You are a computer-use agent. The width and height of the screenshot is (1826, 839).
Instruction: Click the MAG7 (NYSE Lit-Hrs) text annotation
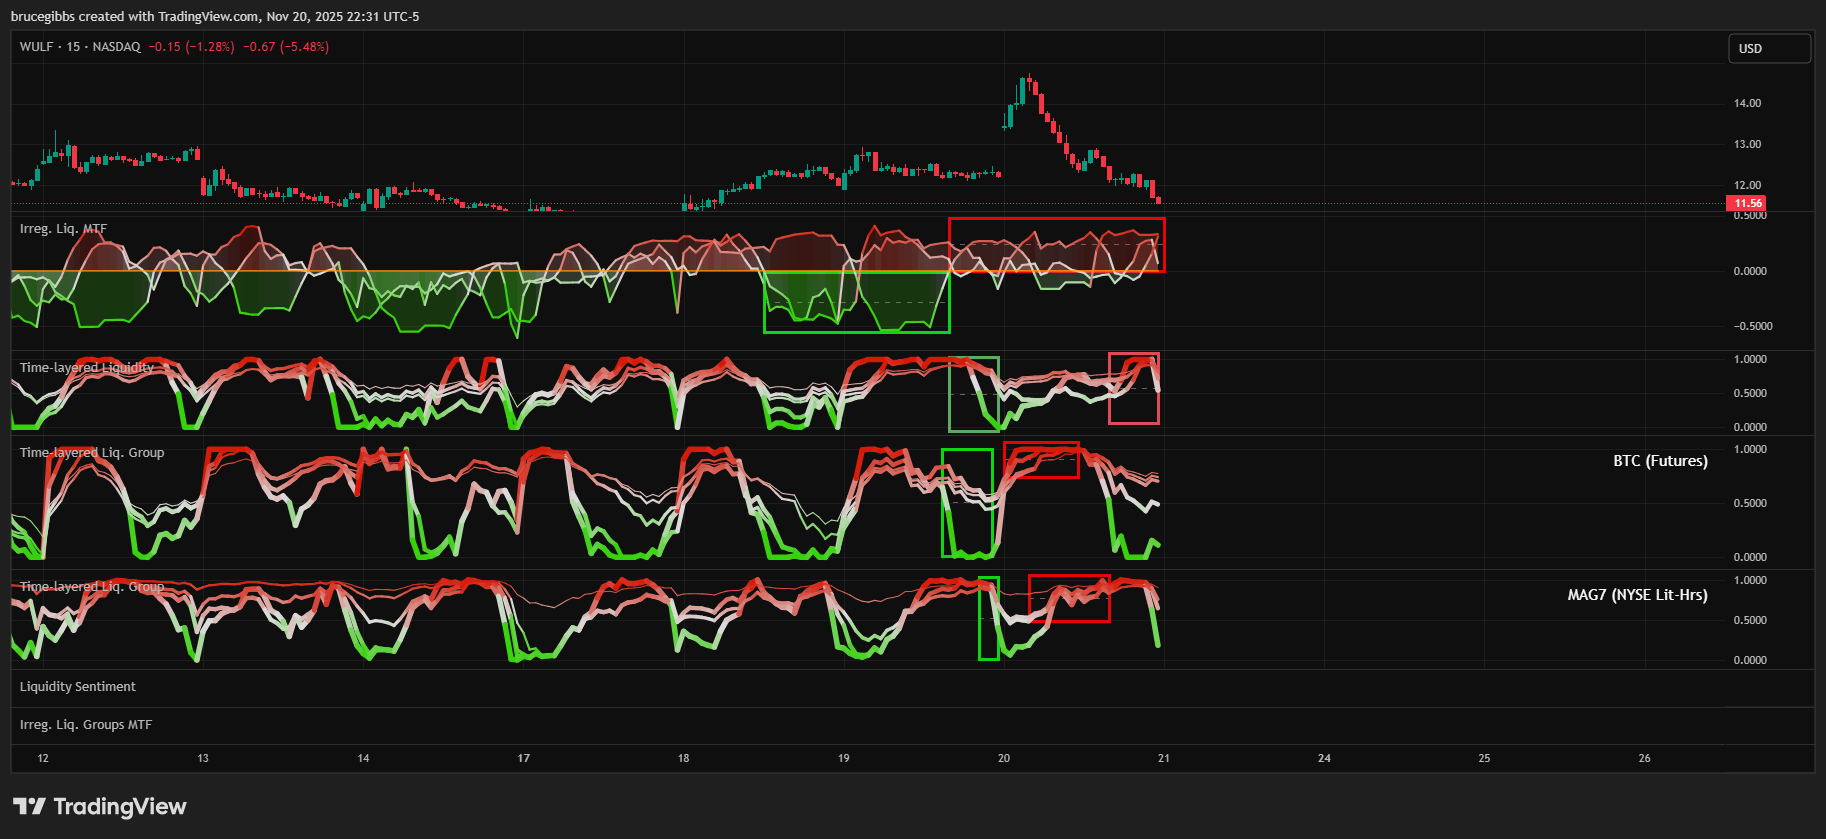pos(1637,595)
